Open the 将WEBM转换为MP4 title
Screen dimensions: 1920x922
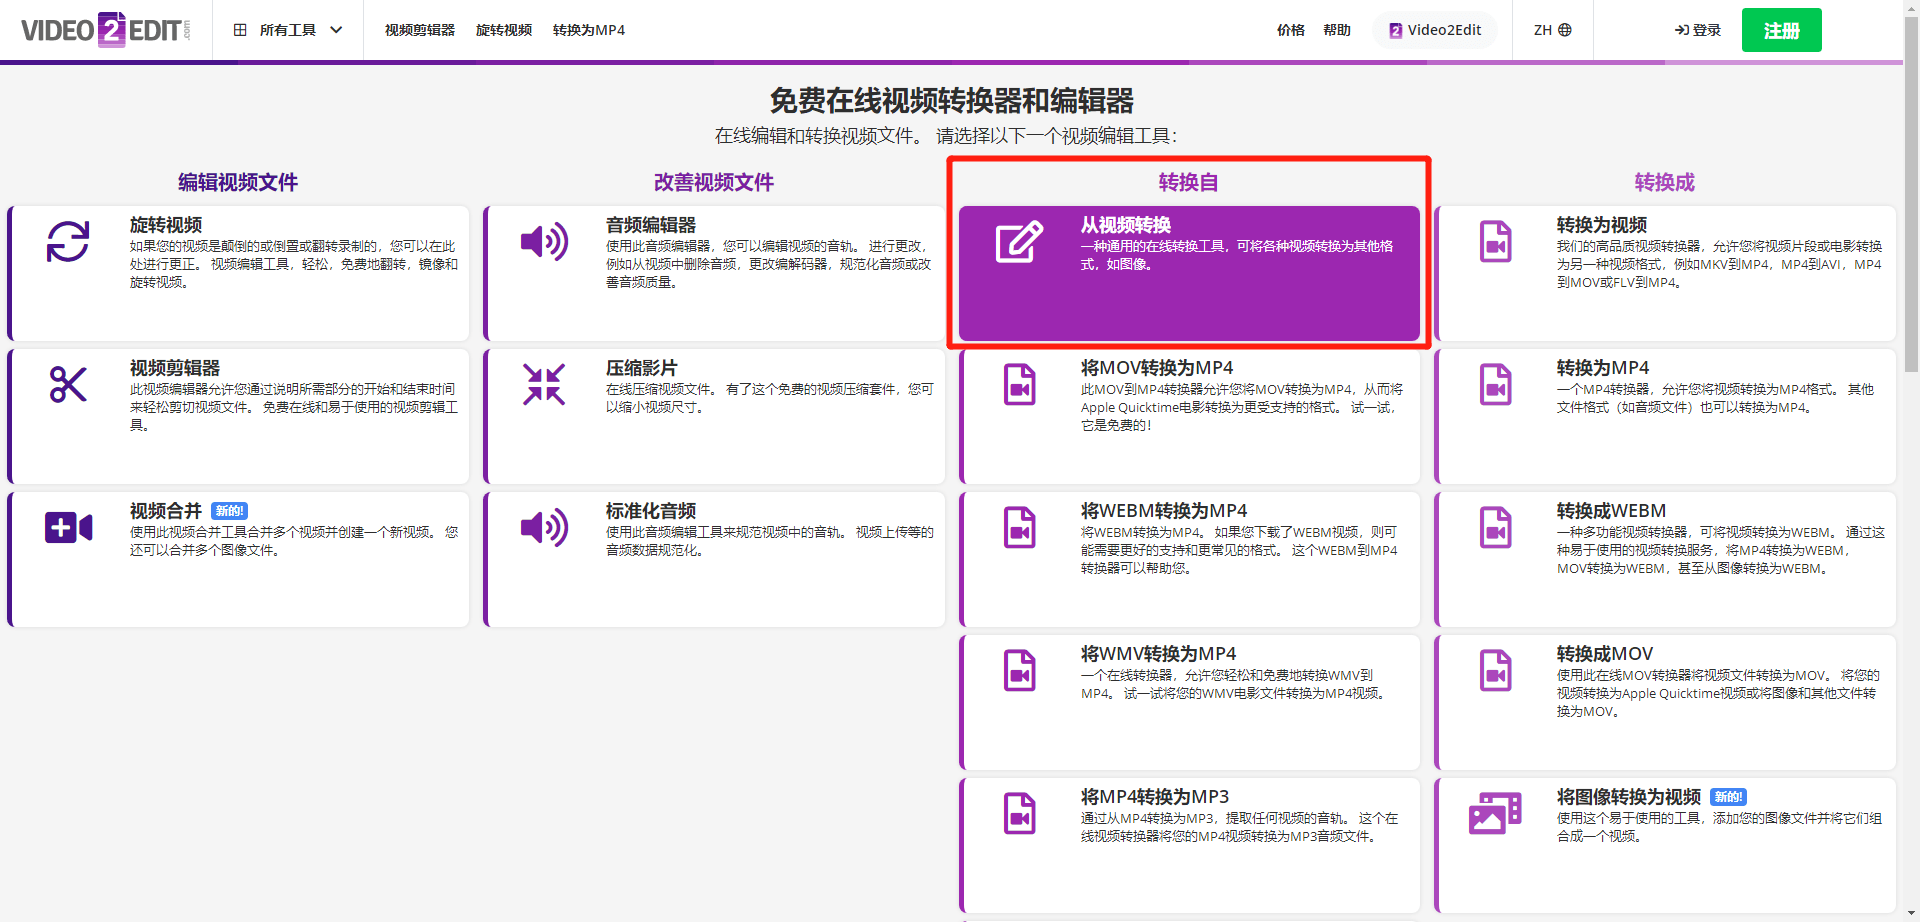click(x=1164, y=511)
